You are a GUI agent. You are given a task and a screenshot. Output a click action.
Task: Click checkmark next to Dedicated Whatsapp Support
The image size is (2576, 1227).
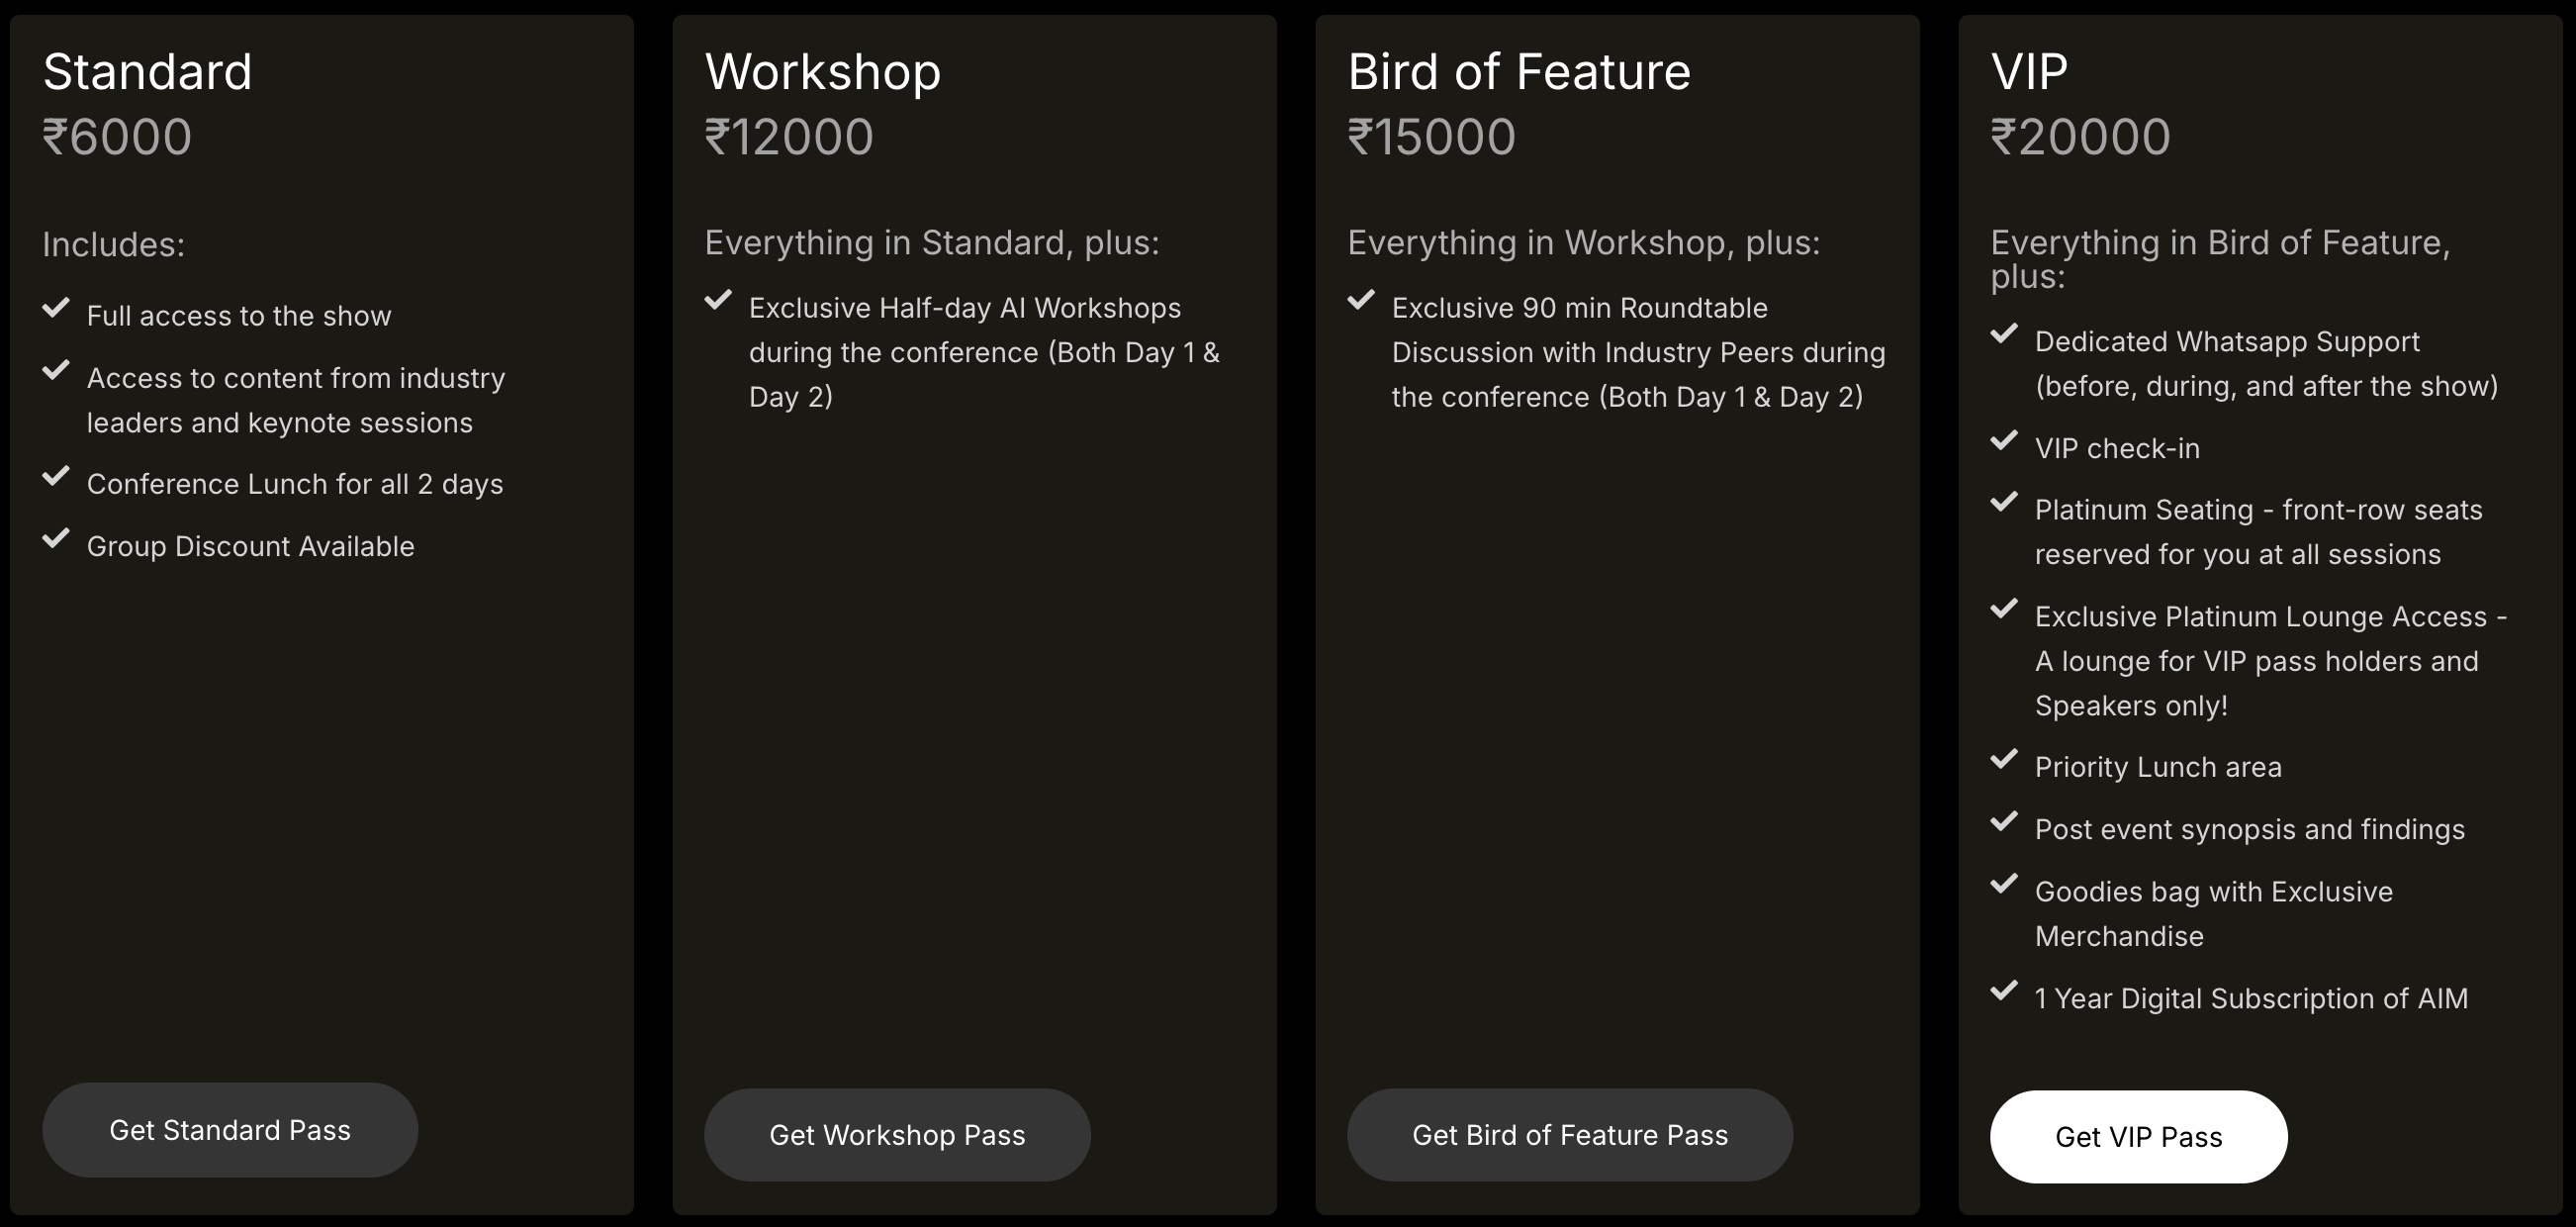coord(2004,333)
